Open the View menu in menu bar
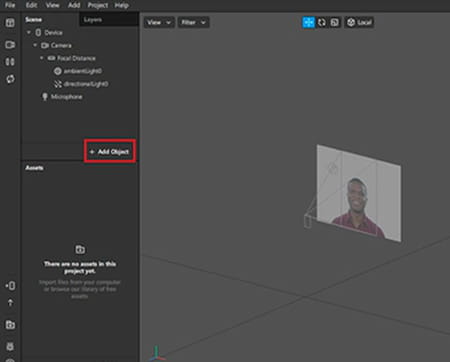 (52, 5)
